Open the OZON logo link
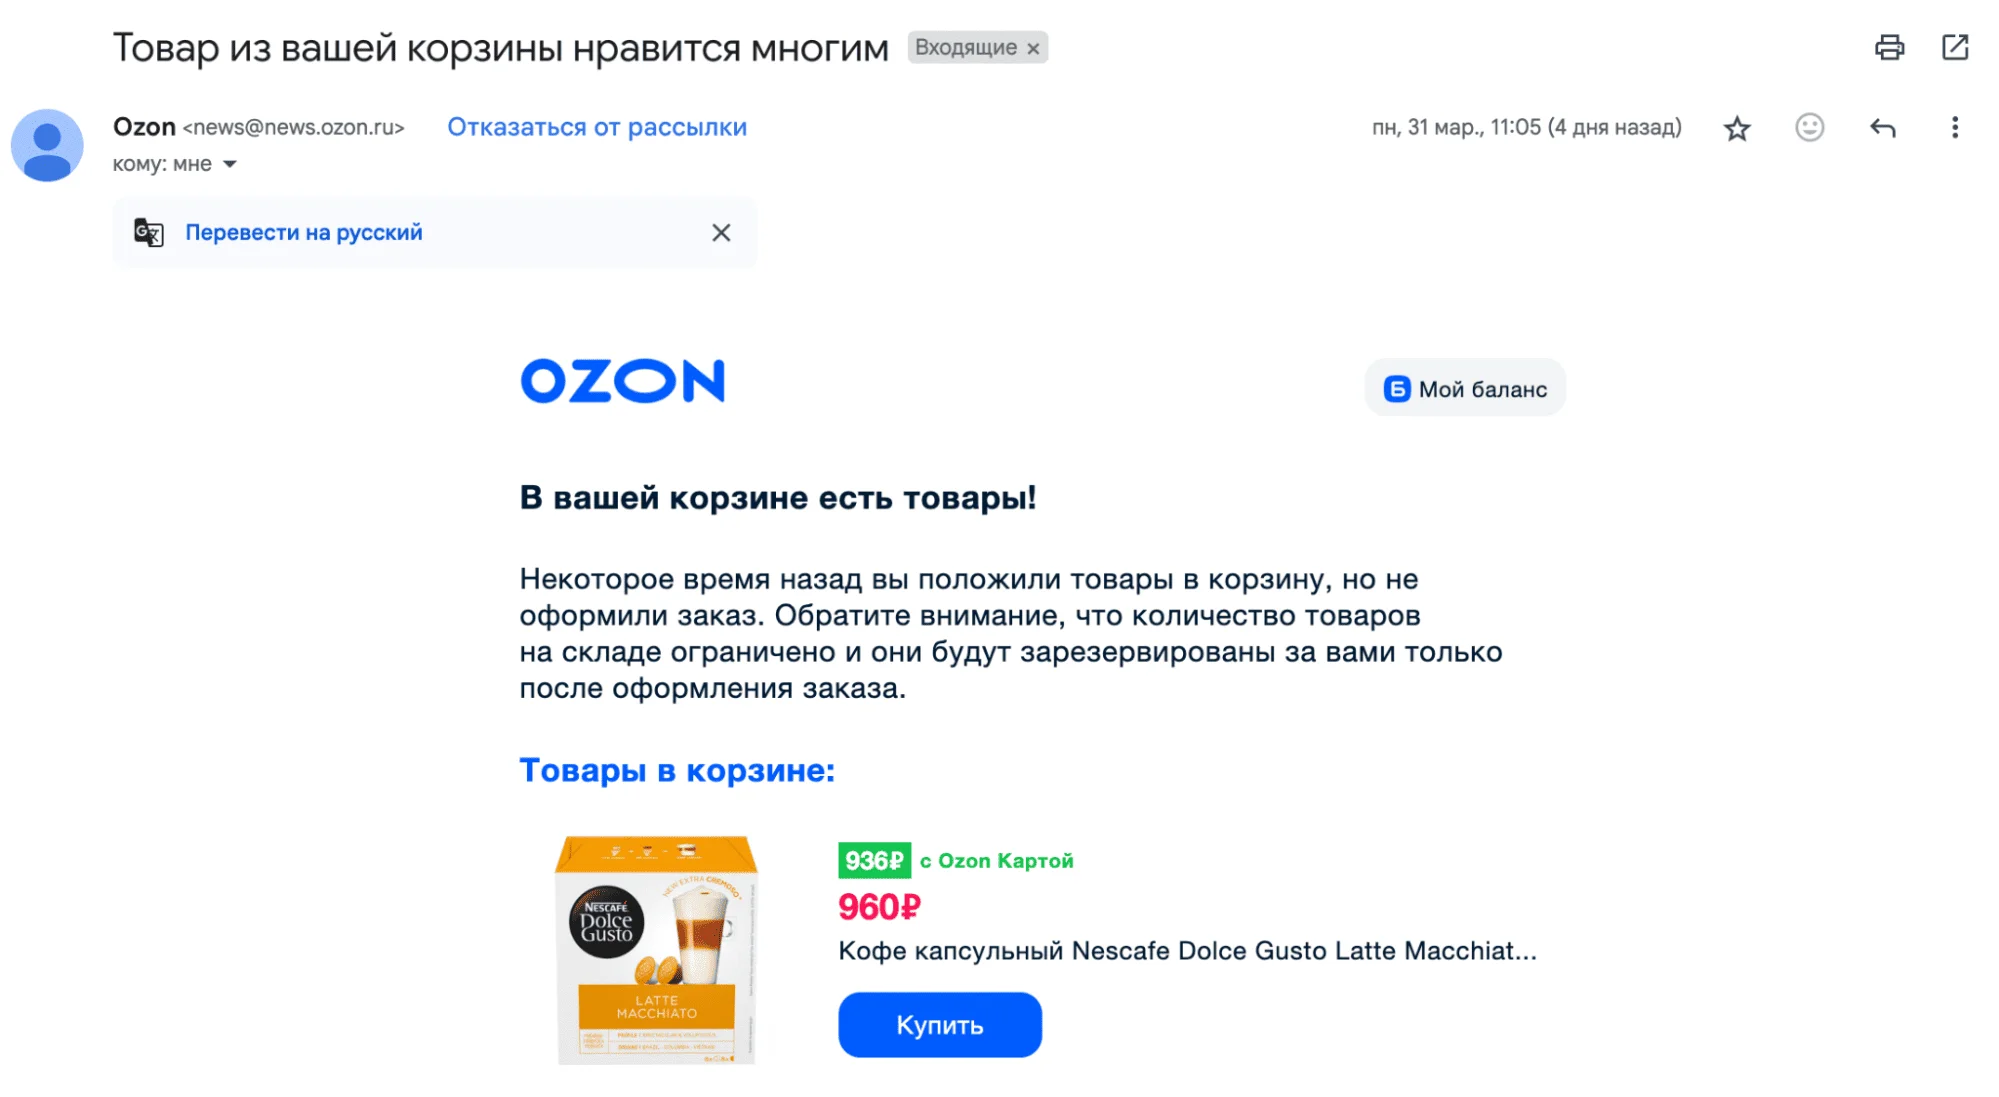1999x1097 pixels. pos(622,381)
